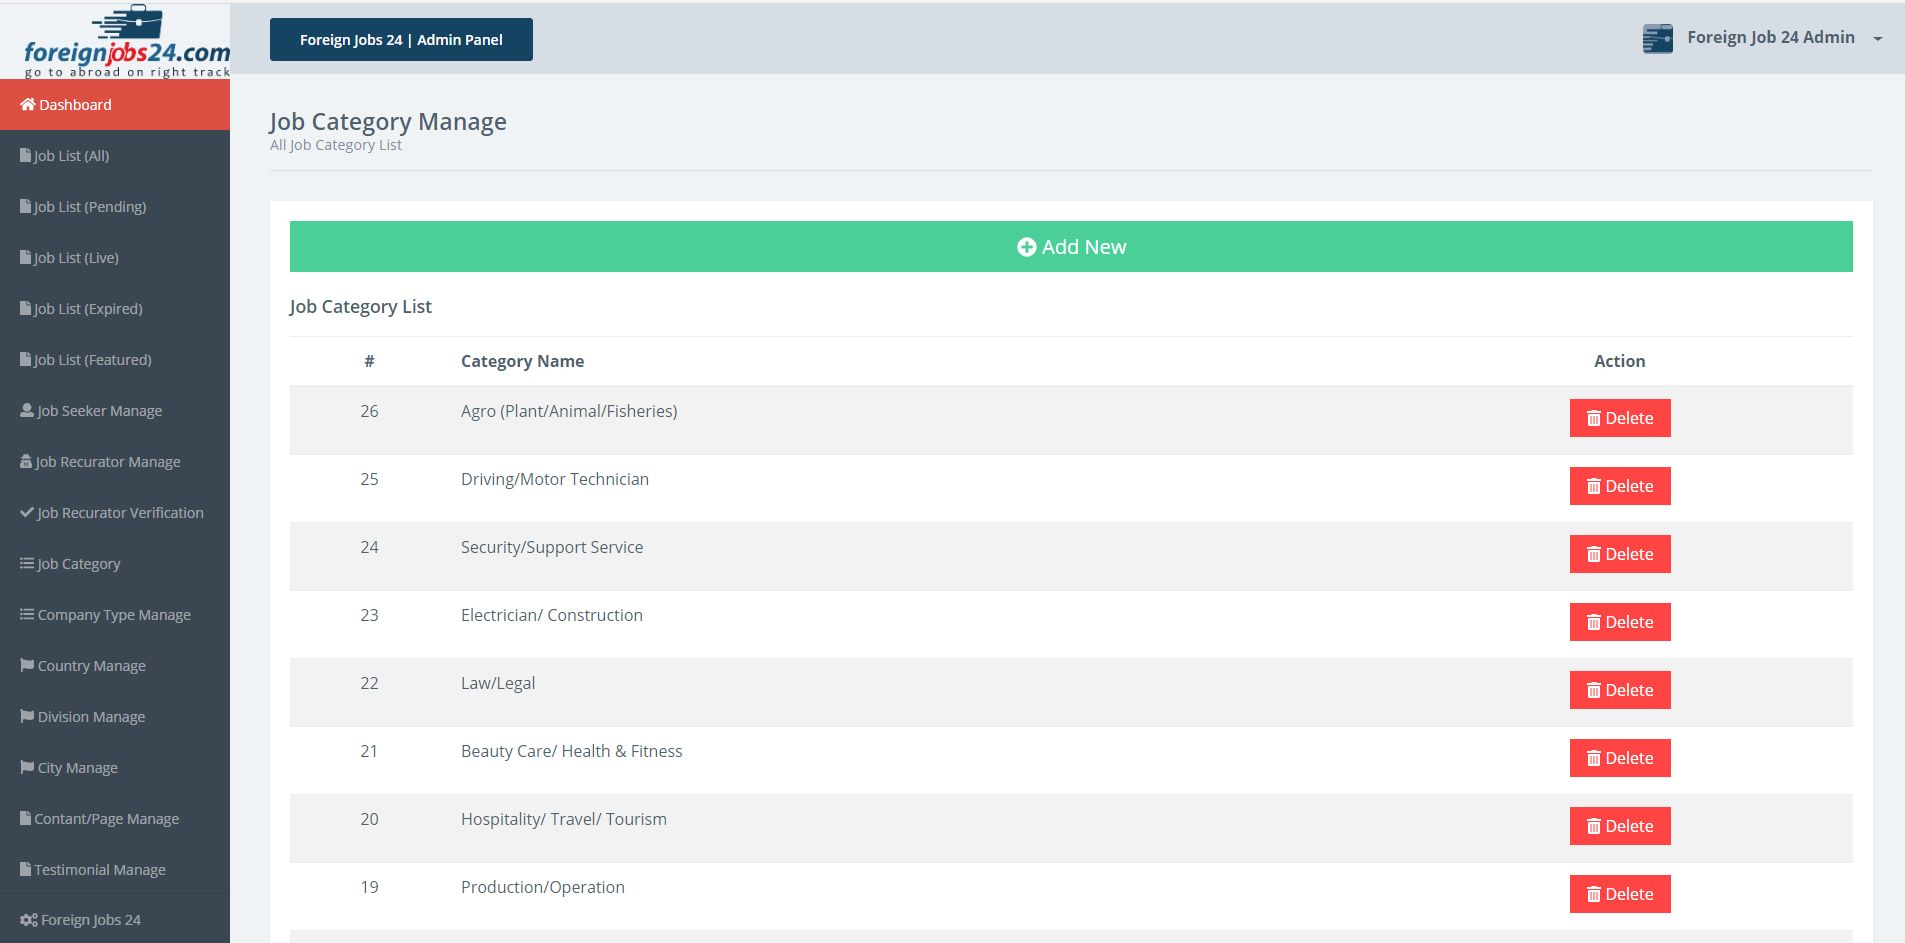Click the Action column header
The image size is (1905, 943).
1619,361
